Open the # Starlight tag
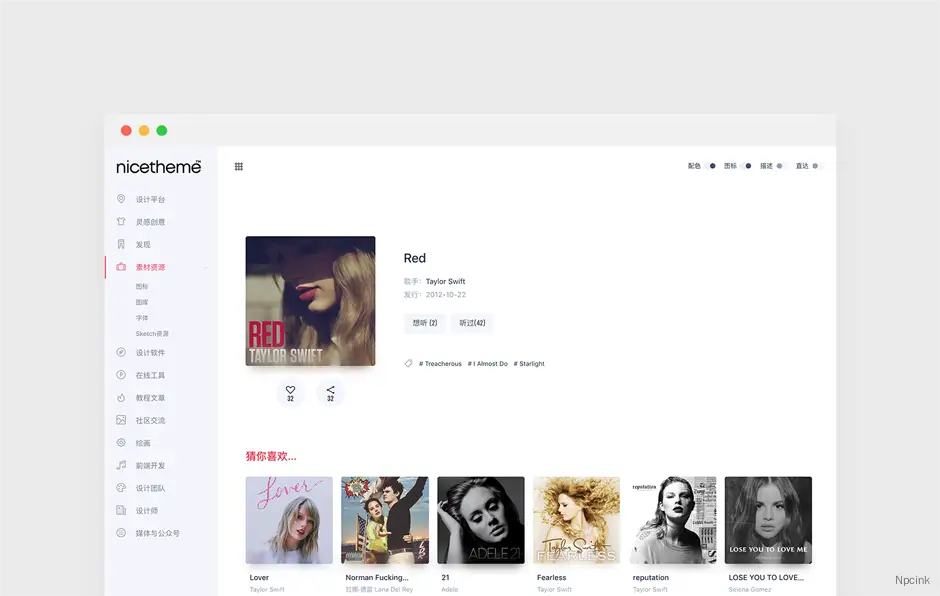The height and width of the screenshot is (596, 940). [529, 363]
